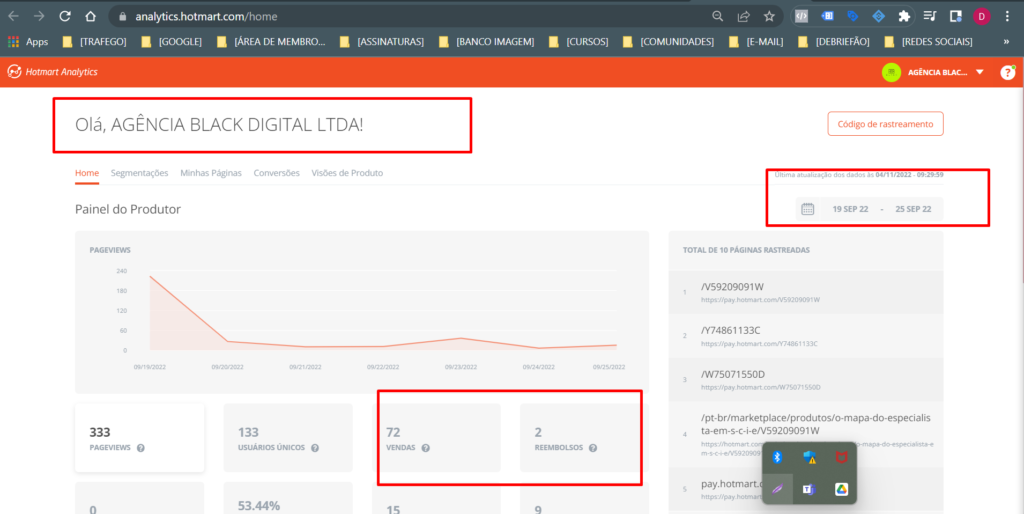1024x514 pixels.
Task: Click the 19 SEP 22 start date field
Action: pos(850,209)
